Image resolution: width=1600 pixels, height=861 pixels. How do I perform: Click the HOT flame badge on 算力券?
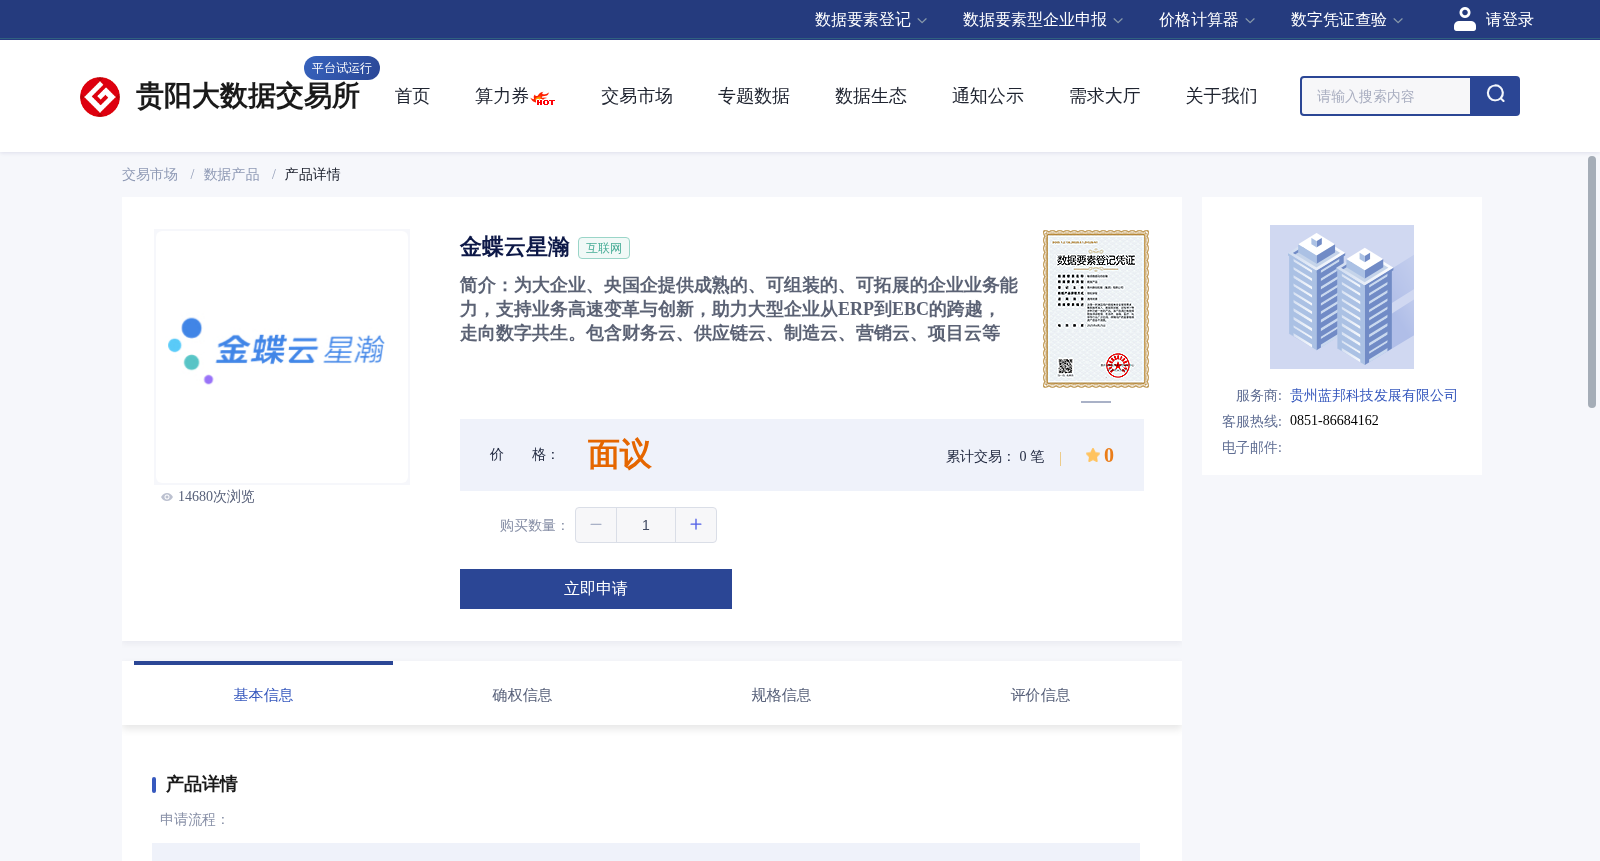tap(544, 99)
